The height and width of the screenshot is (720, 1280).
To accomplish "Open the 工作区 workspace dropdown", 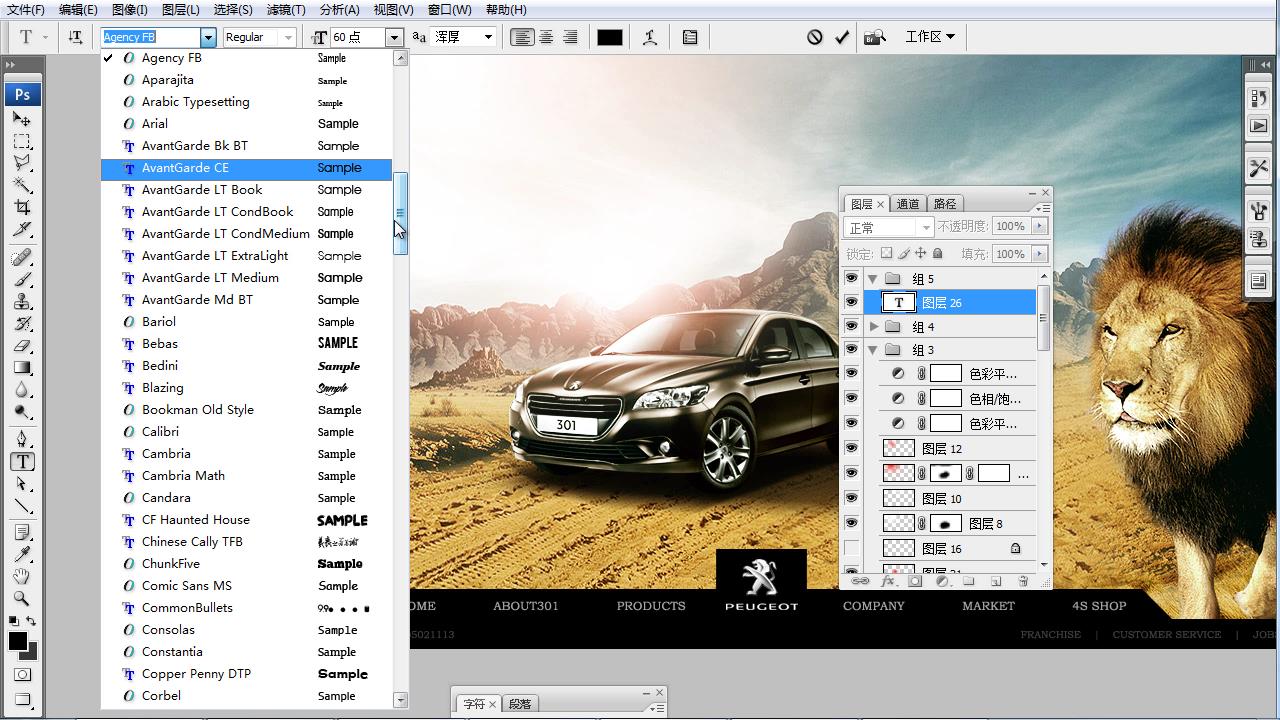I will point(930,37).
